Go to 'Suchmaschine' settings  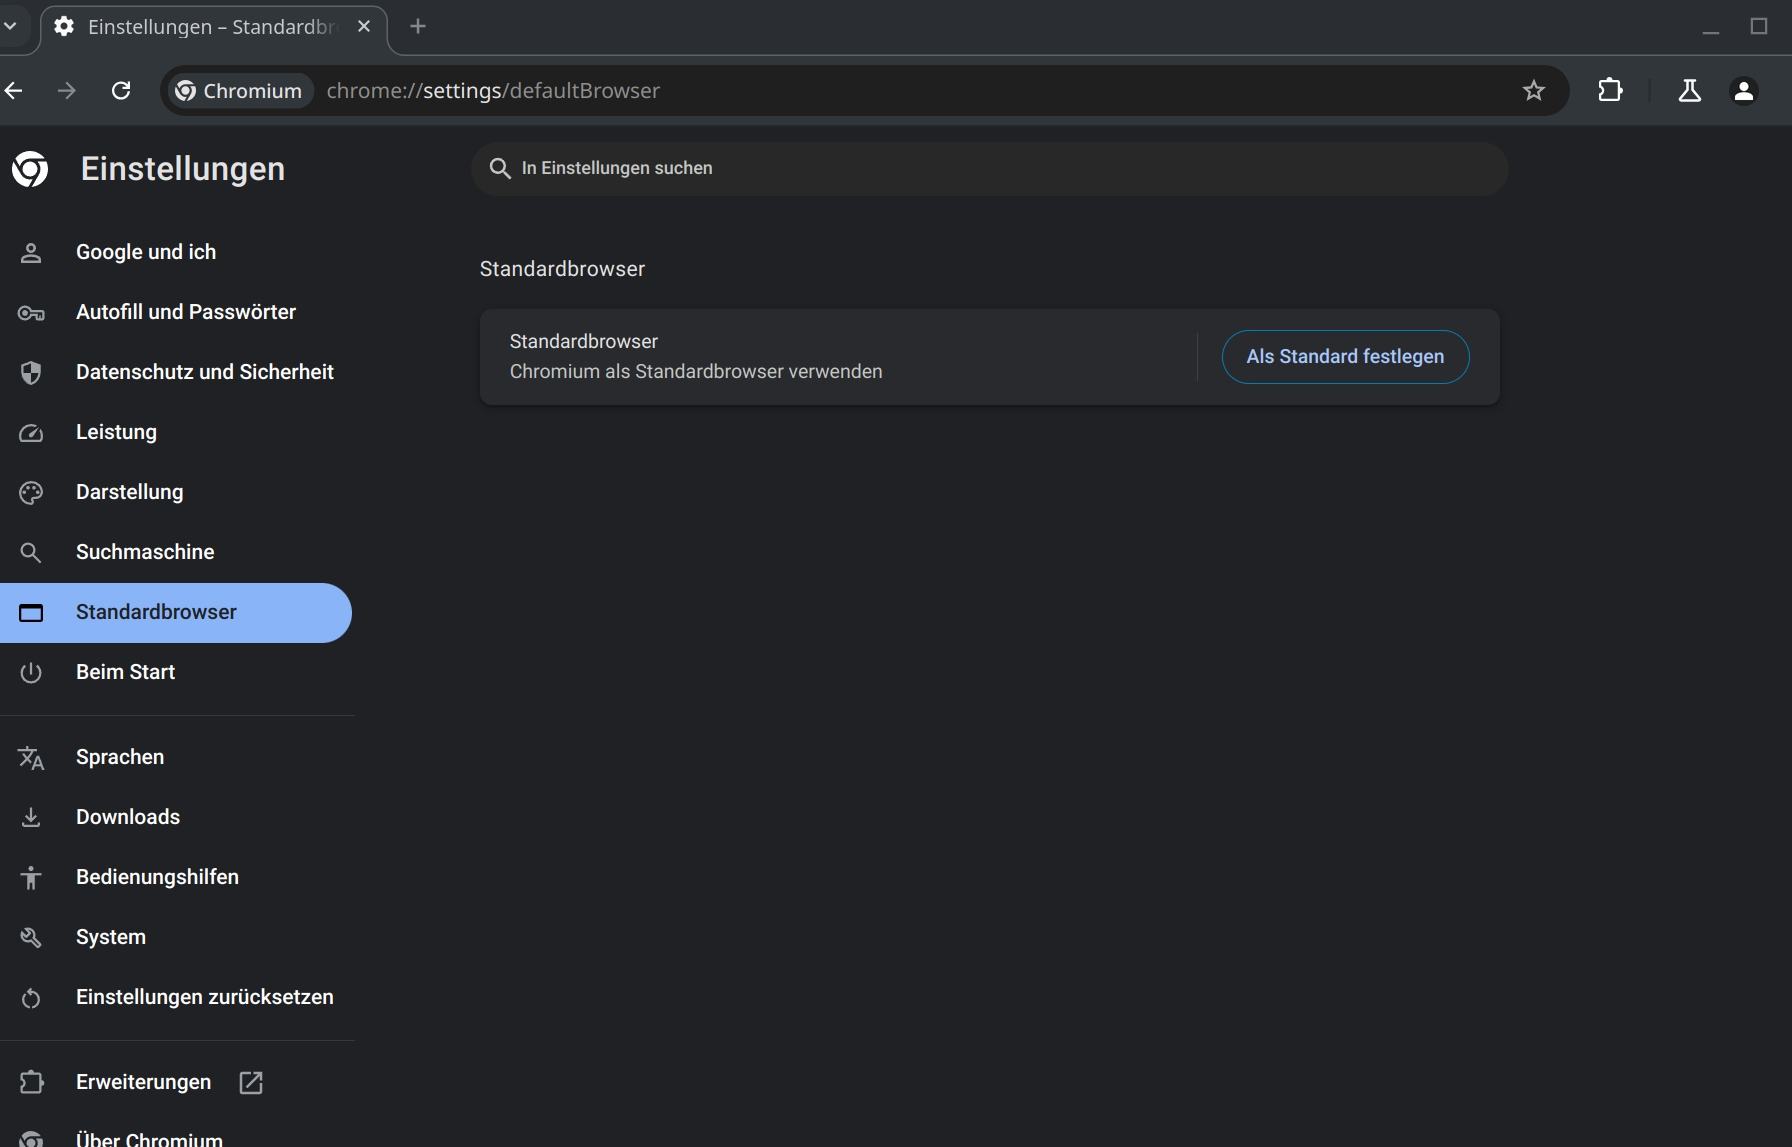144,552
